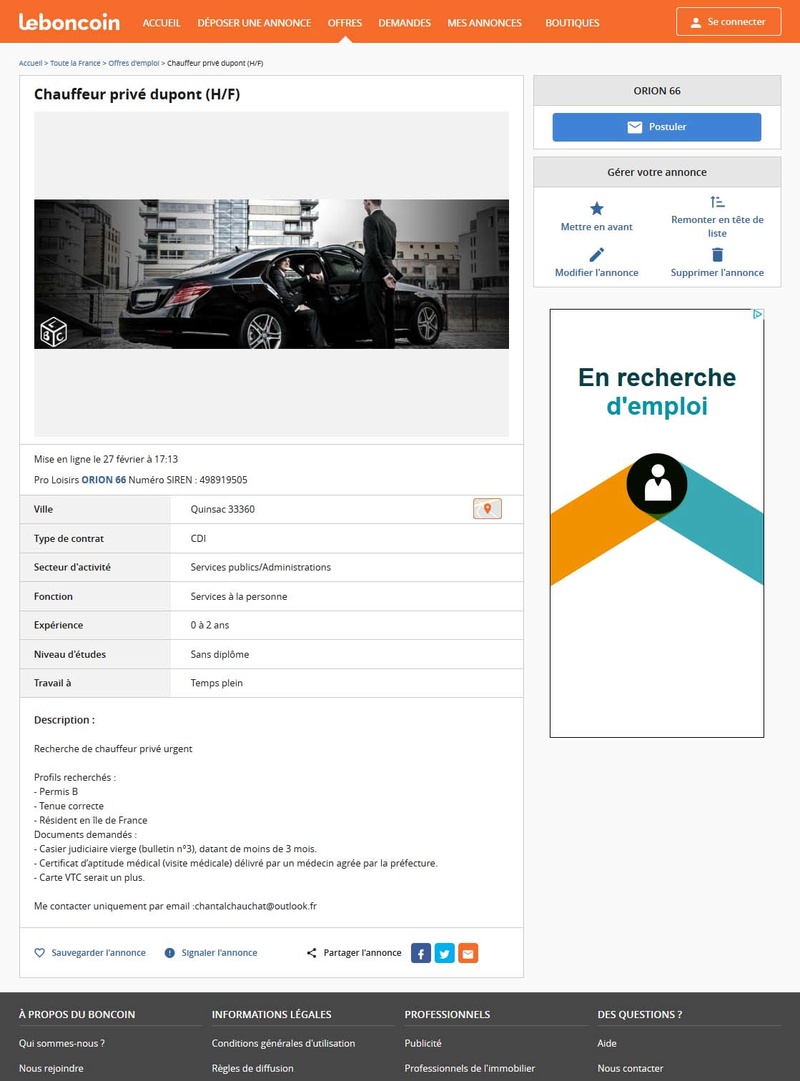This screenshot has height=1081, width=800.
Task: Click the Mettre en avant link
Action: click(x=597, y=227)
